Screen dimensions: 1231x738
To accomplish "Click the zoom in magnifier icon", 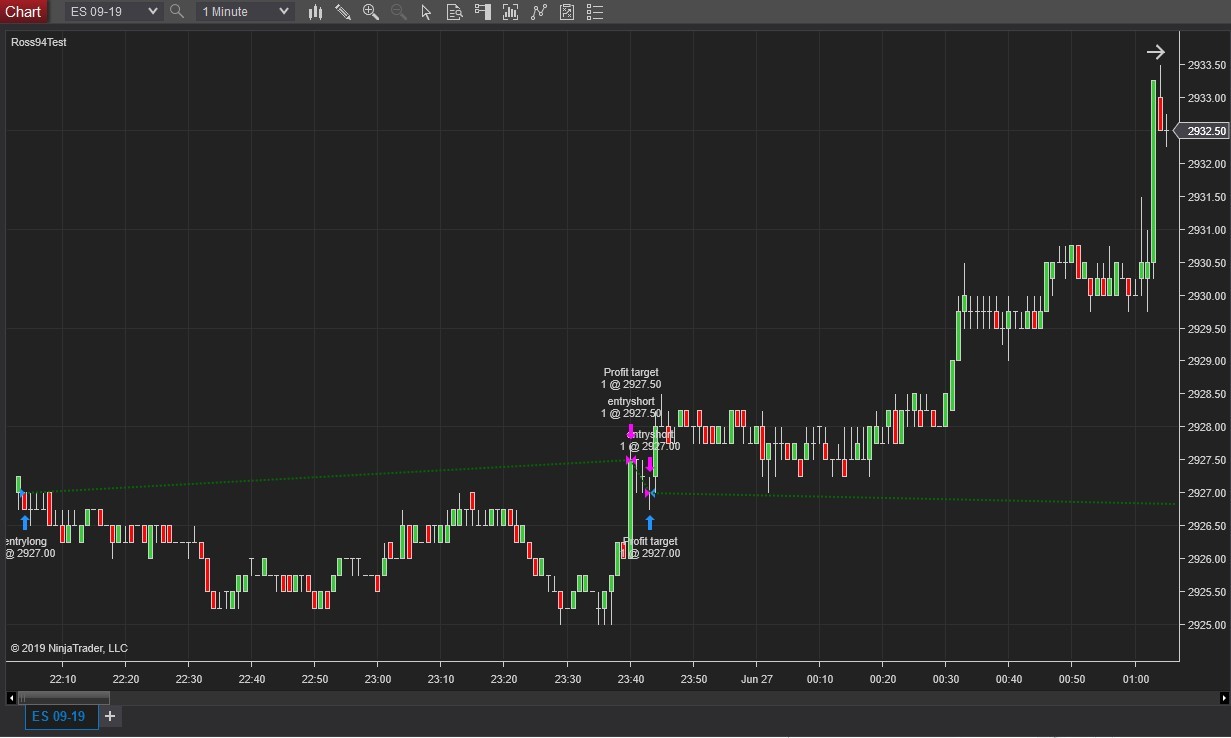I will pos(371,12).
